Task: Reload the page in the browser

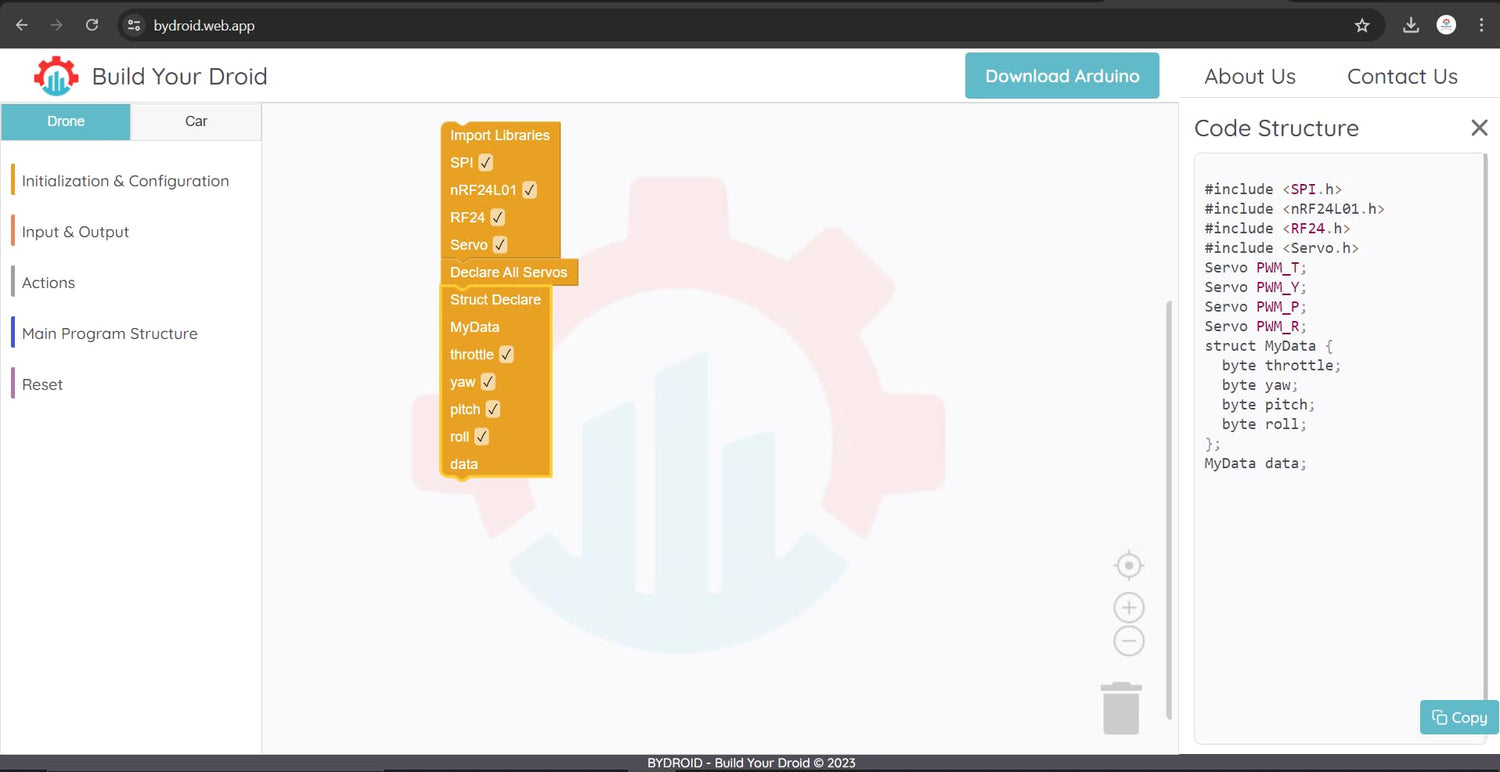Action: pyautogui.click(x=92, y=25)
